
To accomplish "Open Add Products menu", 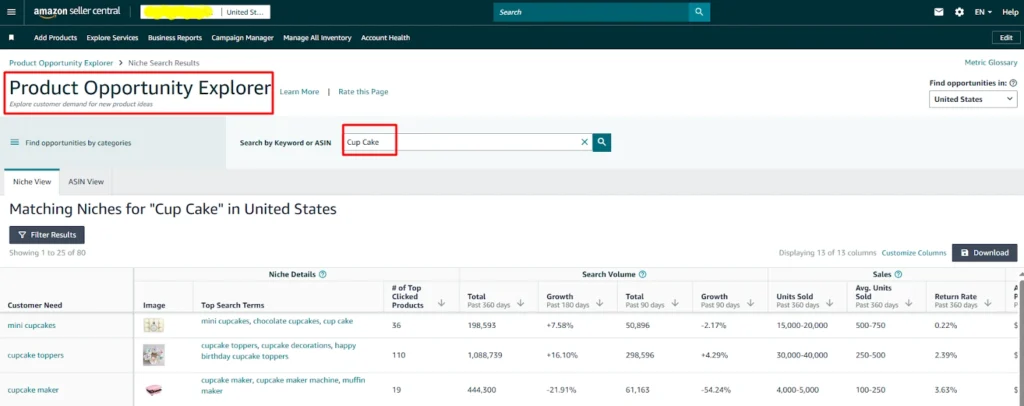I will coord(56,38).
